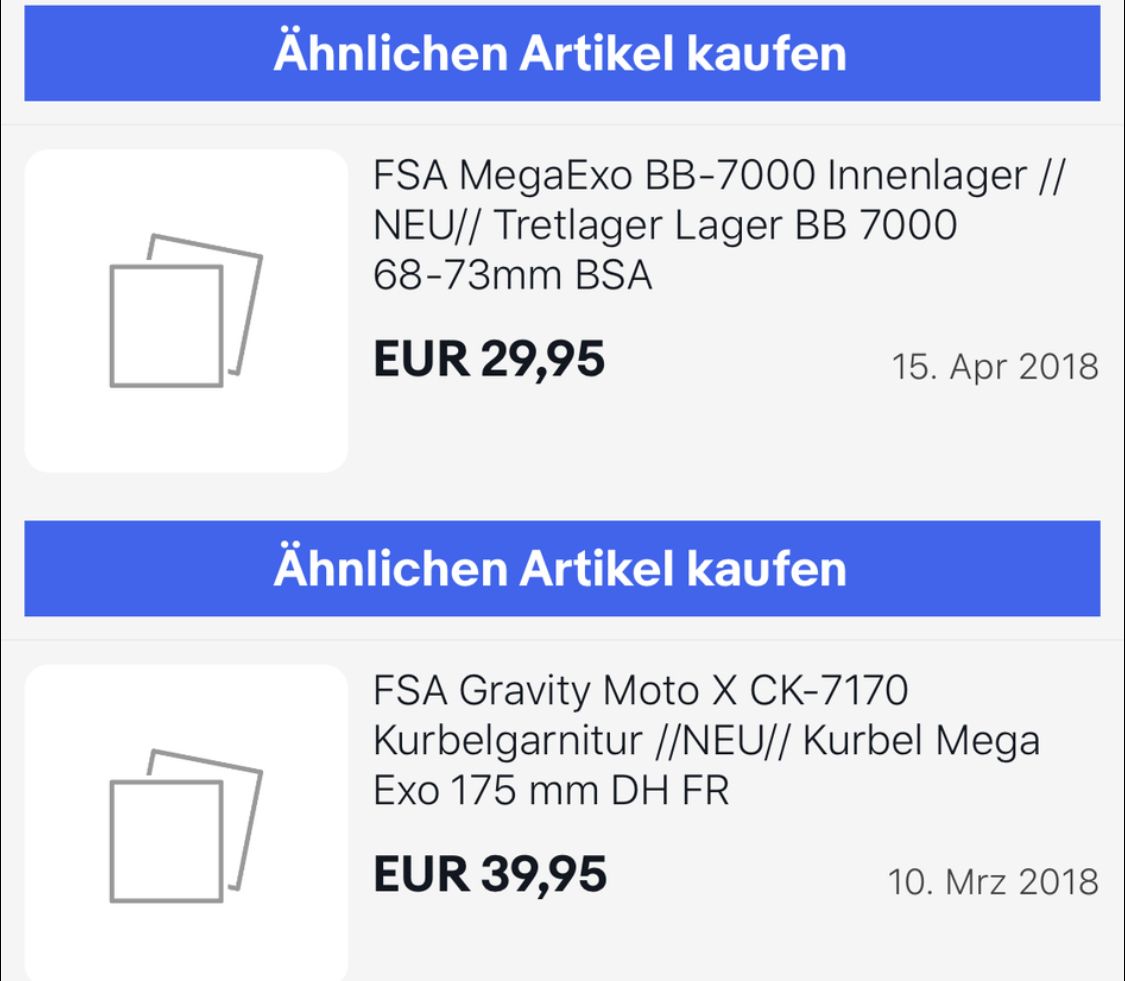1125x981 pixels.
Task: Click the EUR 39,95 price
Action: (x=489, y=874)
